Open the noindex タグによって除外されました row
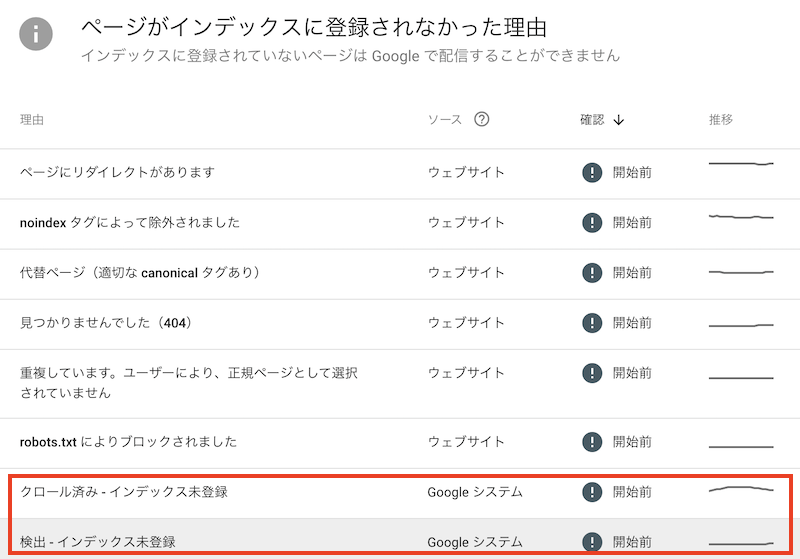The height and width of the screenshot is (559, 800). click(x=130, y=222)
